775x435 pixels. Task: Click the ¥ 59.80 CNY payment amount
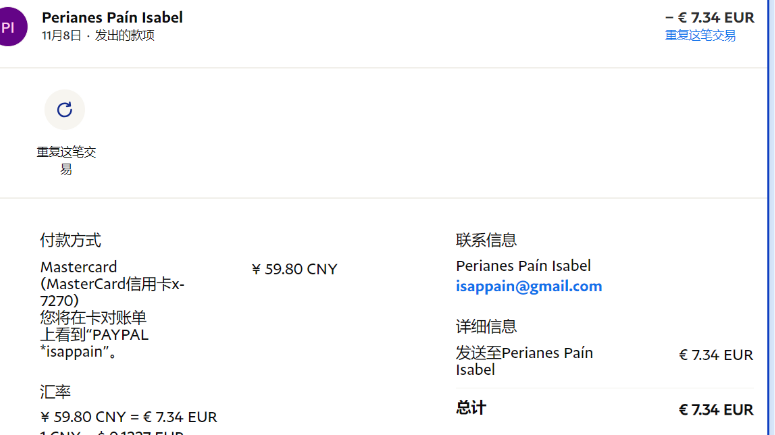(x=294, y=269)
